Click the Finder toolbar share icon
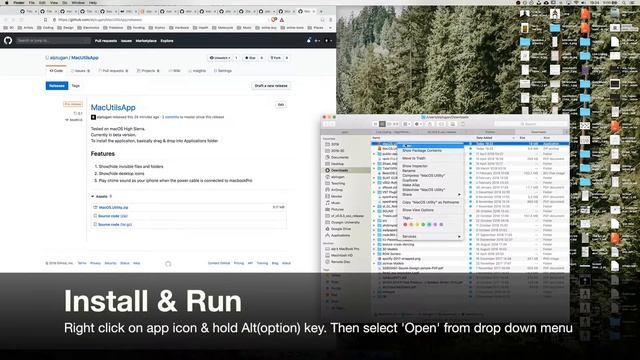Screen dimensions: 640x360 click(430, 124)
